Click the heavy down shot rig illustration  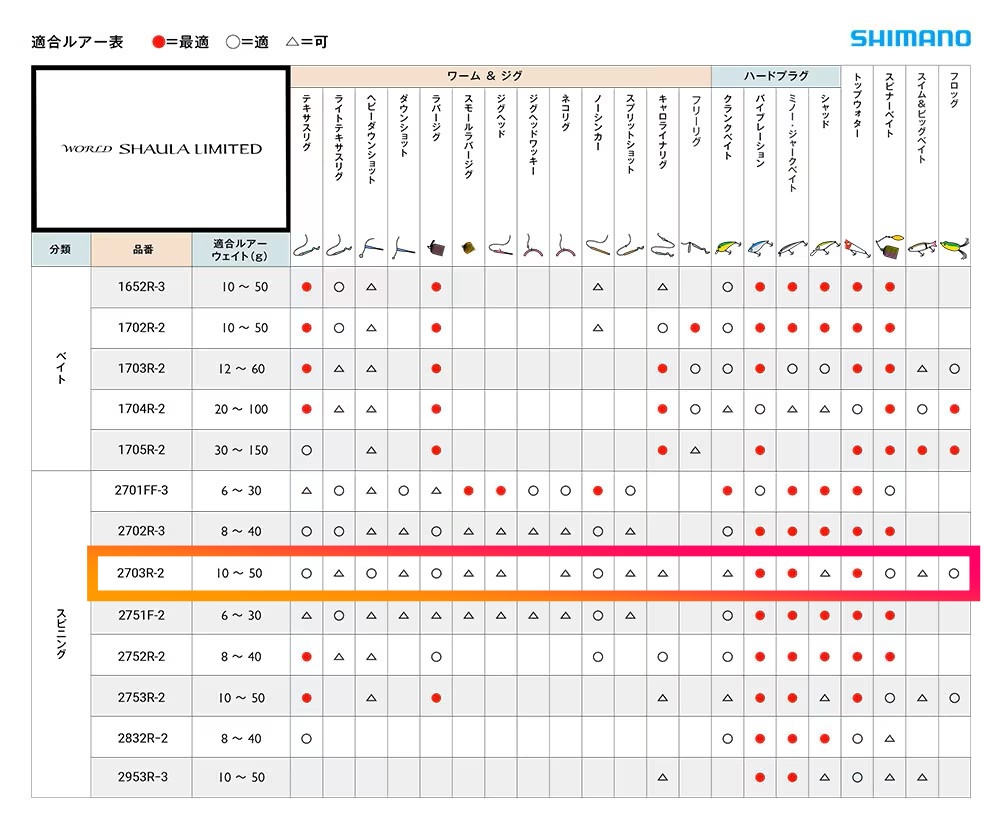[x=371, y=247]
